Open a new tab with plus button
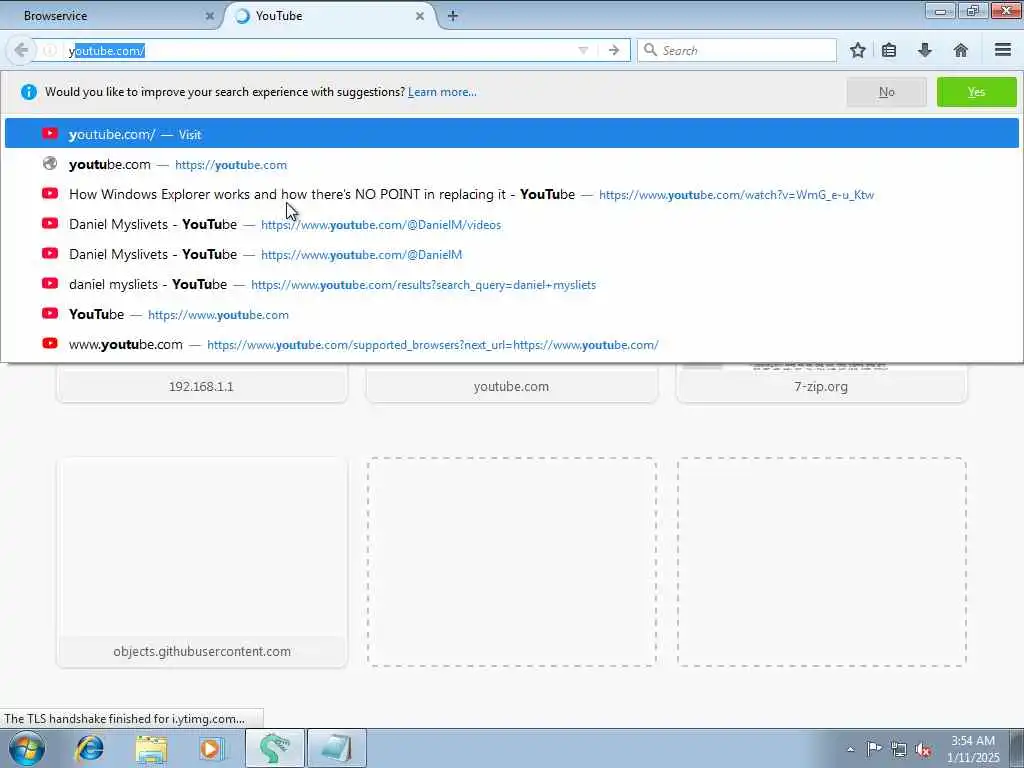The height and width of the screenshot is (768, 1024). pos(453,16)
